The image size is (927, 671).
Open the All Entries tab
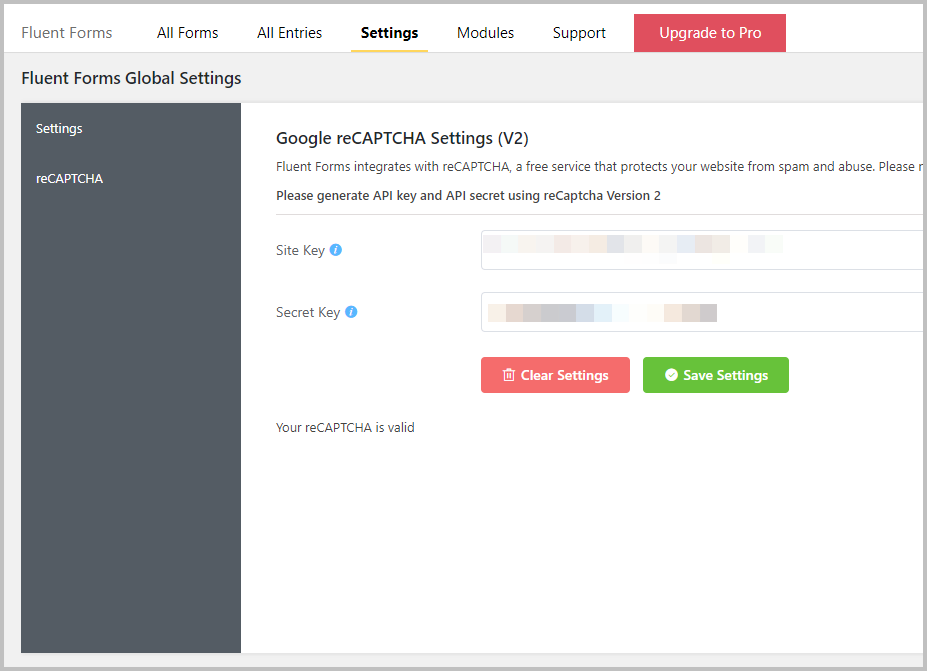[290, 33]
